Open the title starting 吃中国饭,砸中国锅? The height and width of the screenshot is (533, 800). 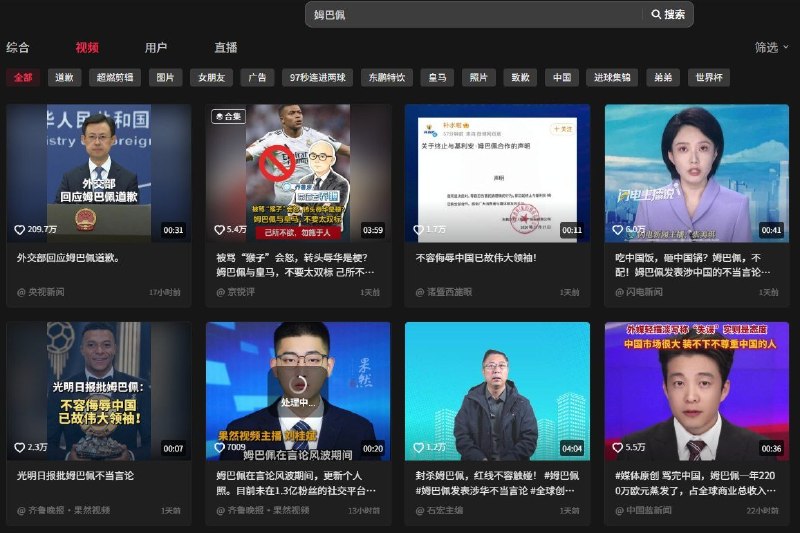(693, 265)
